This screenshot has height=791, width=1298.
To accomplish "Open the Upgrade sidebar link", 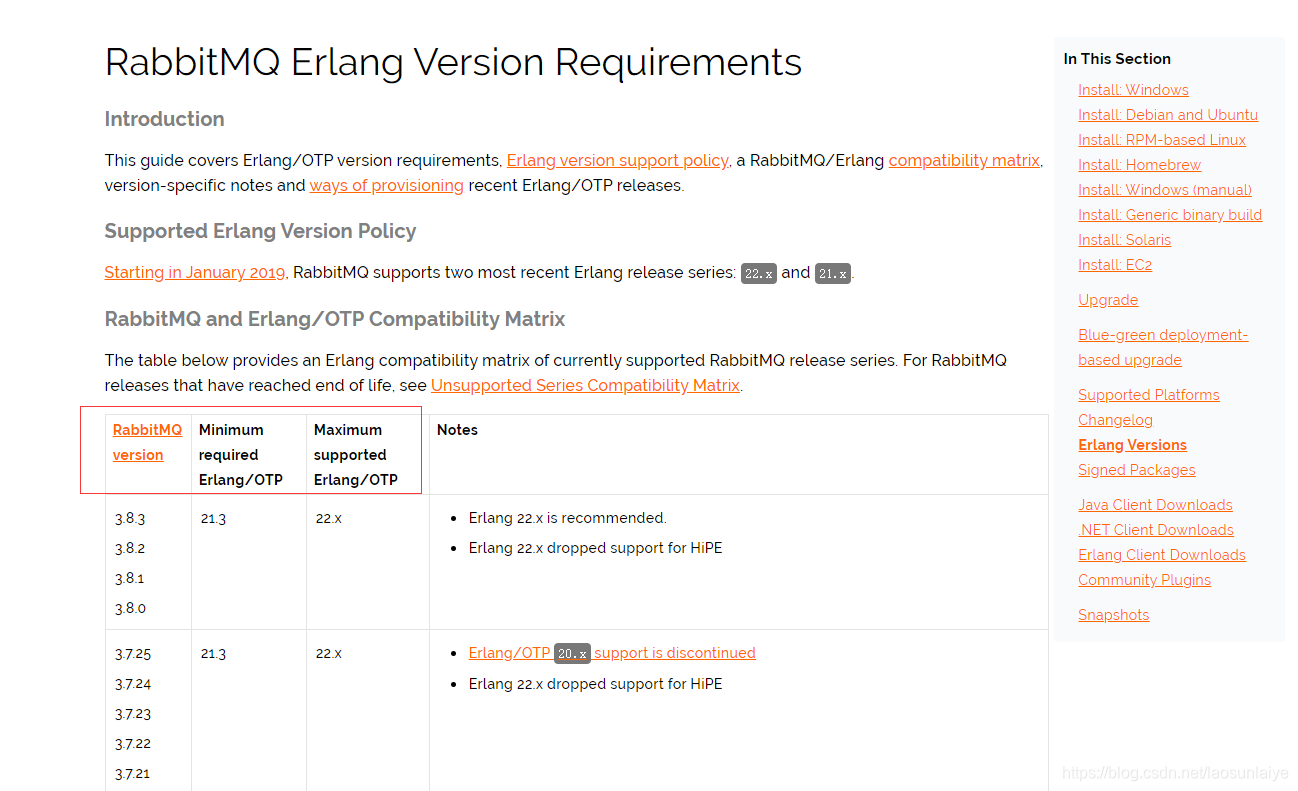I will coord(1108,300).
